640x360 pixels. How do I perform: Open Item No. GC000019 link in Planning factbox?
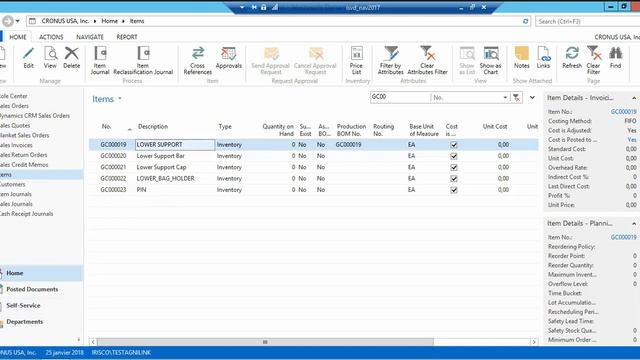[x=623, y=237]
